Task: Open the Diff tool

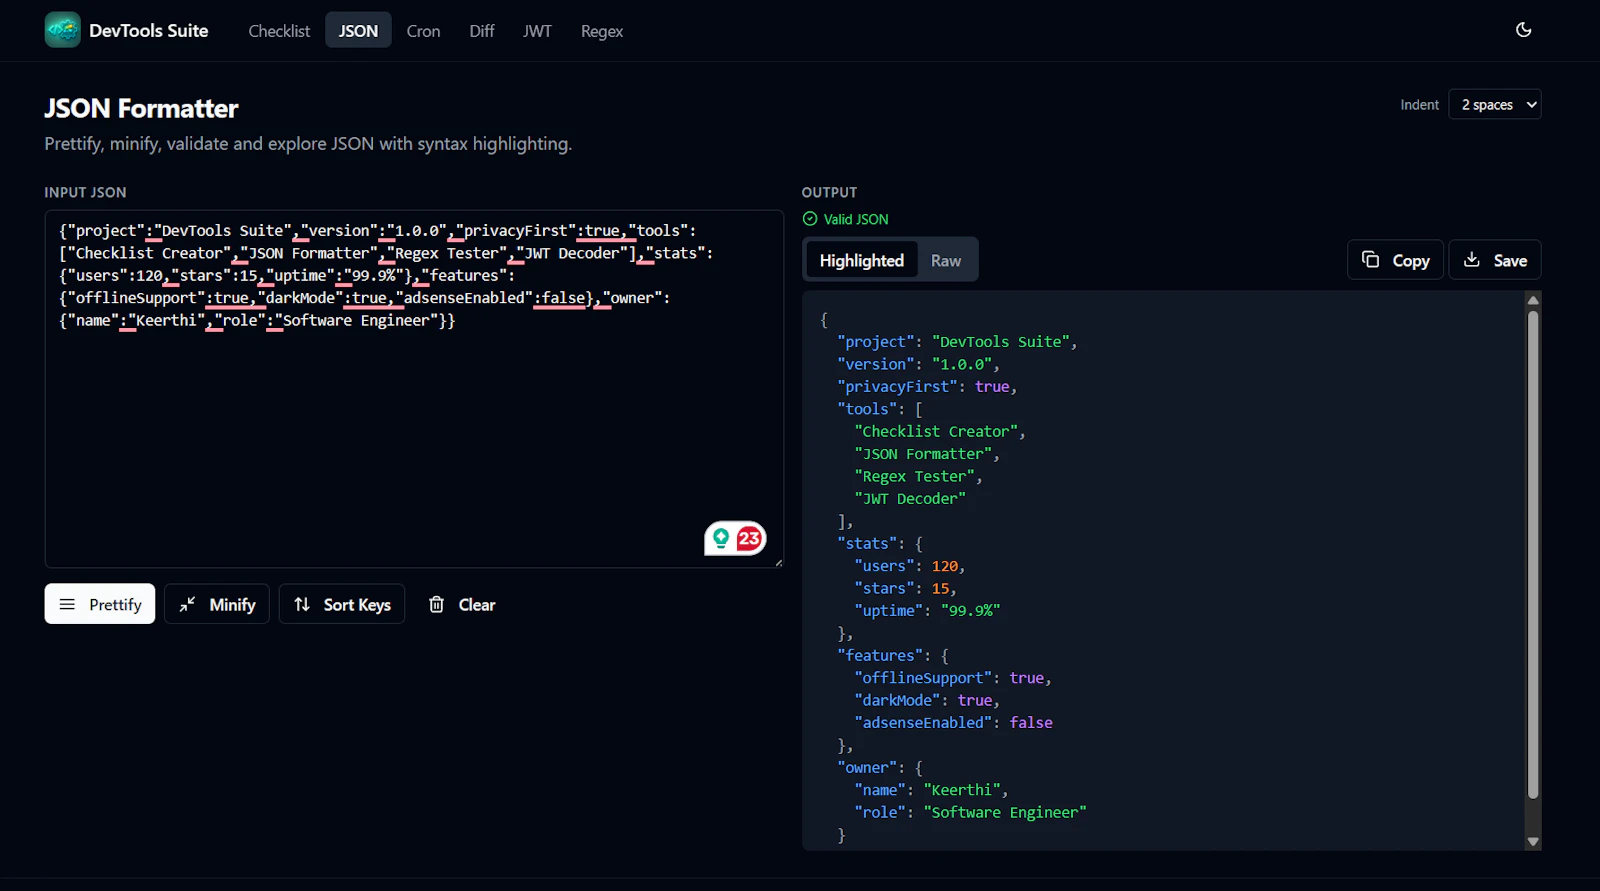Action: point(482,31)
